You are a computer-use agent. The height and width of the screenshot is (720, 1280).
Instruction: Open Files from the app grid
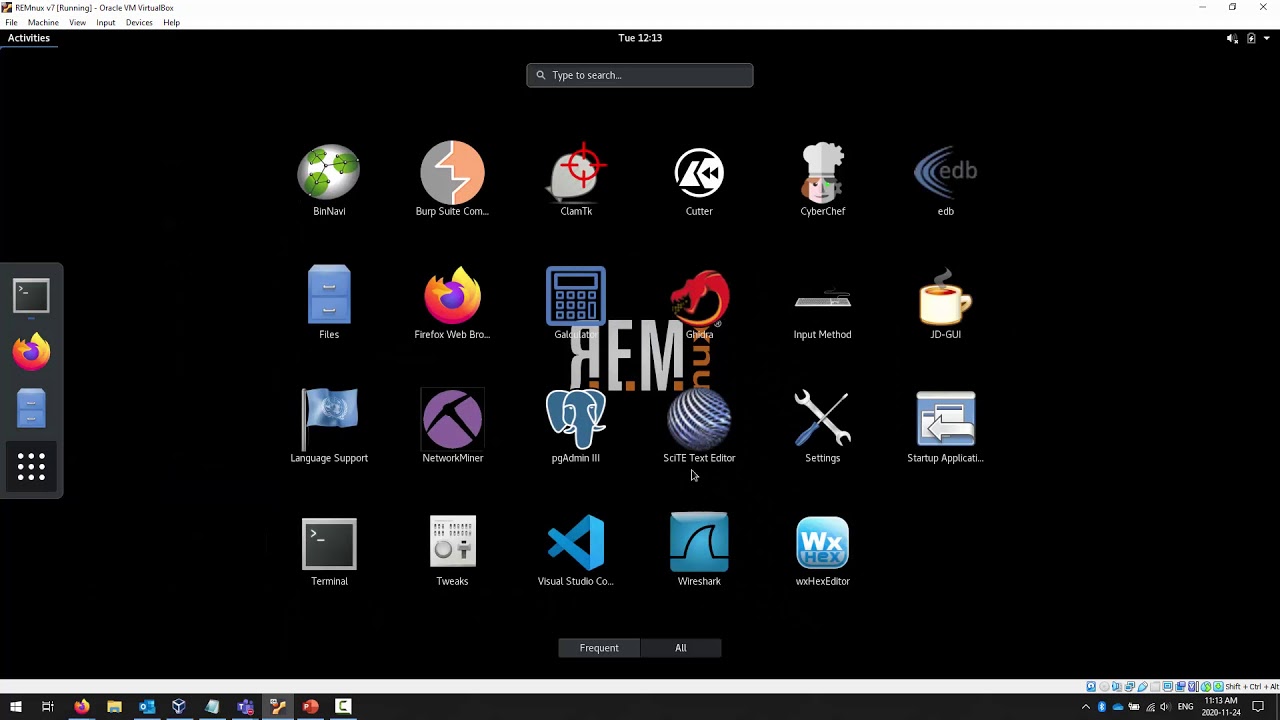pos(329,303)
